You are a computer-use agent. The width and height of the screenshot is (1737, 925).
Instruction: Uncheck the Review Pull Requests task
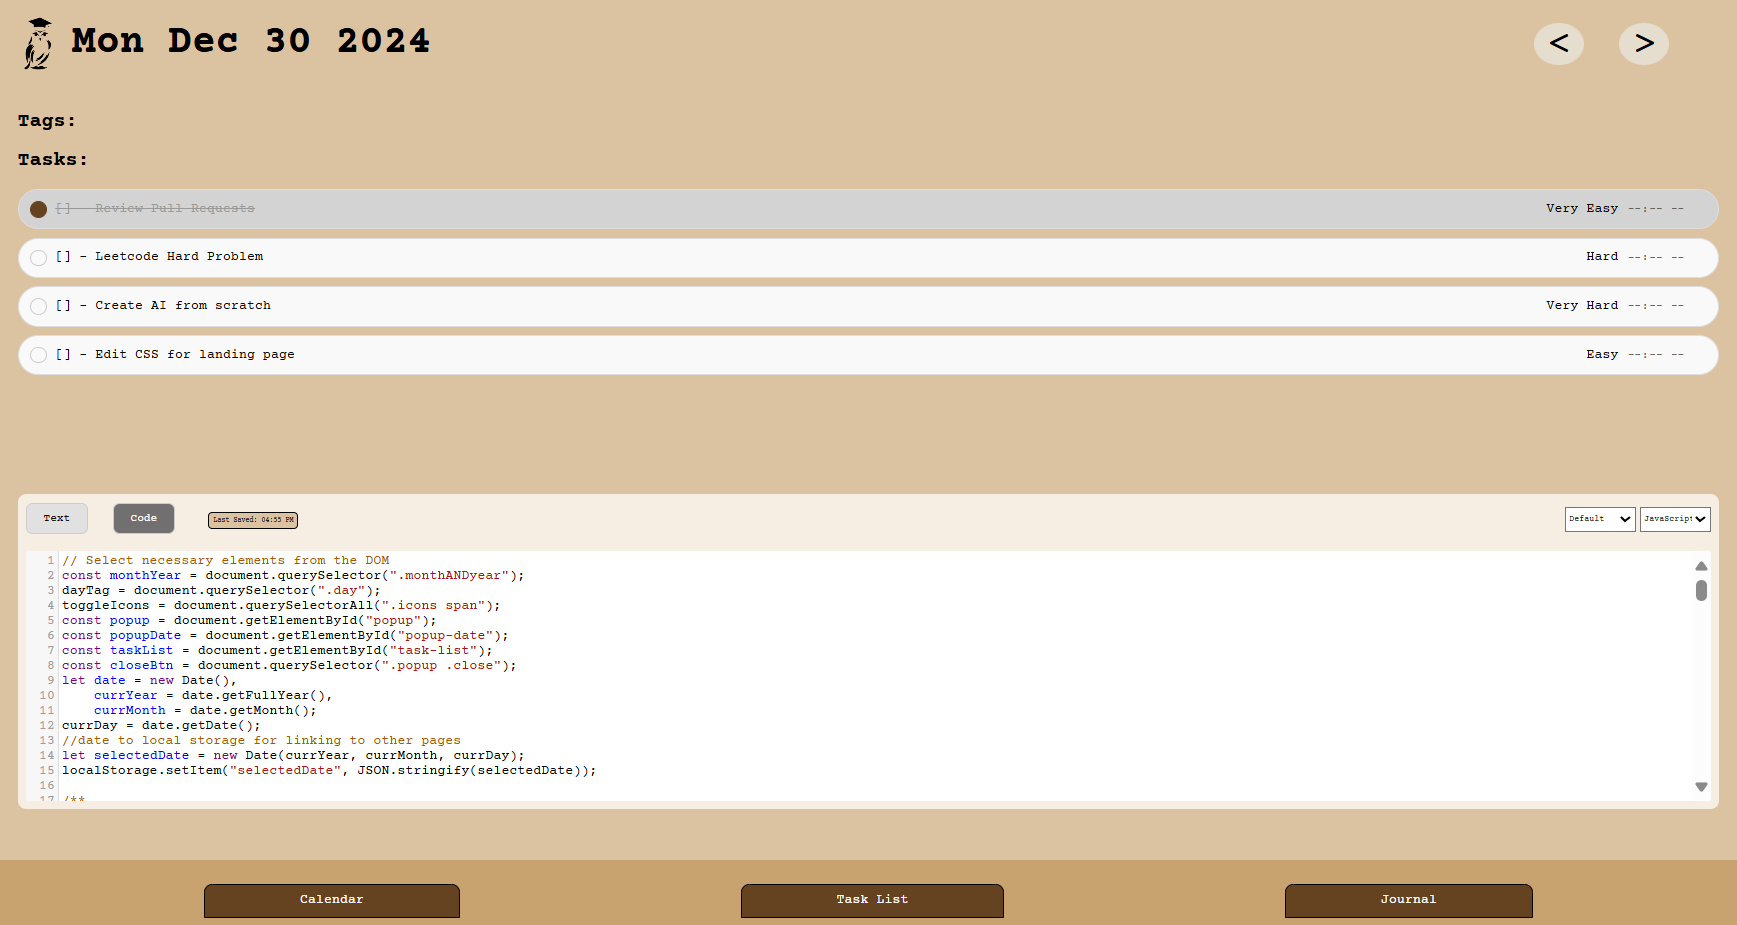38,209
